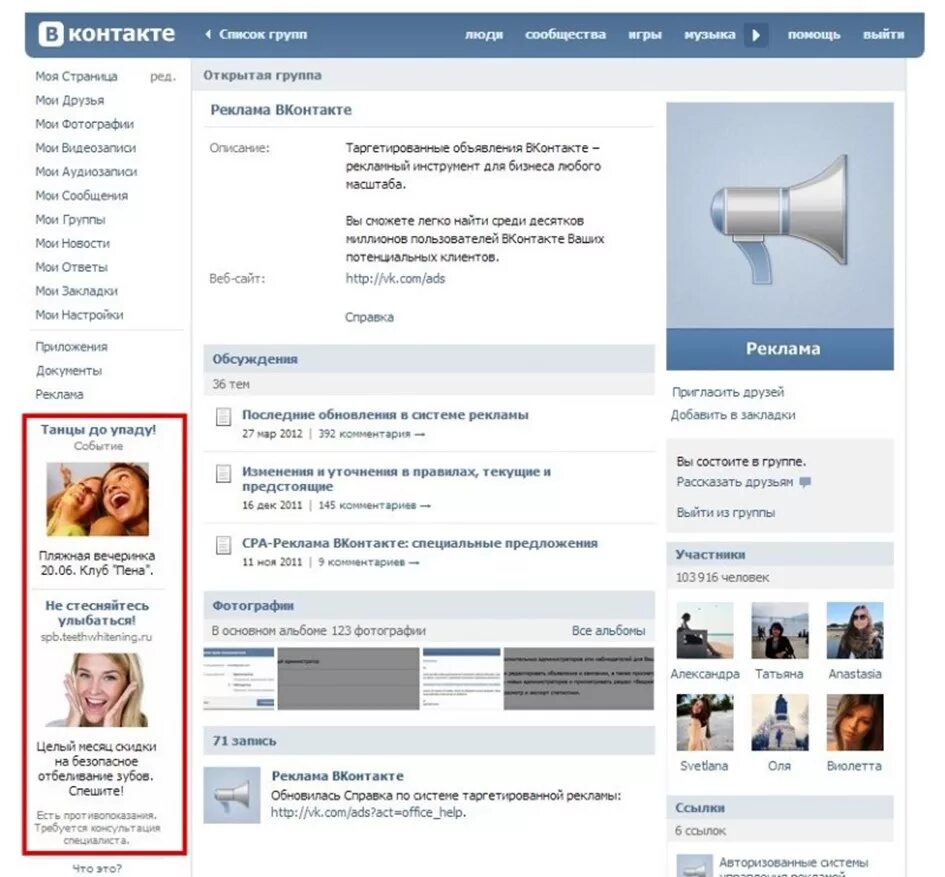The height and width of the screenshot is (877, 945).
Task: Open first photo thumbnail in Фотографии
Action: [x=239, y=679]
